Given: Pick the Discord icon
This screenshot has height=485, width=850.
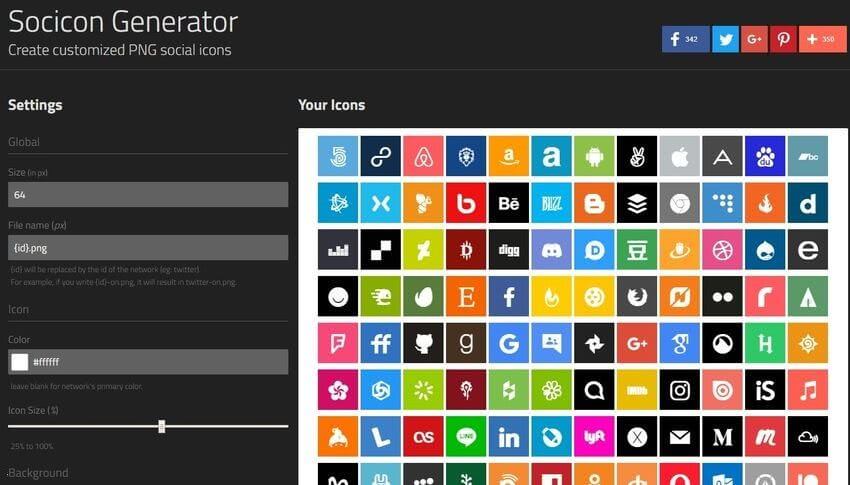Looking at the screenshot, I should click(551, 250).
